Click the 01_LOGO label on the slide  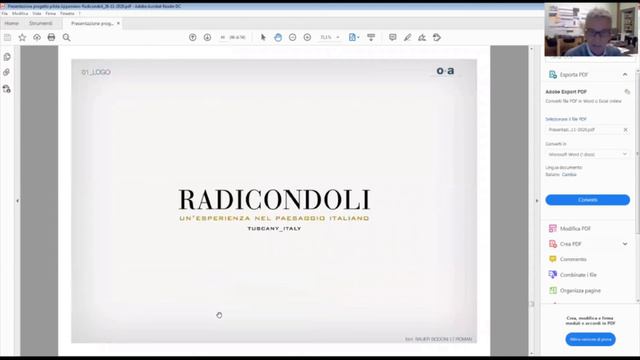(96, 72)
